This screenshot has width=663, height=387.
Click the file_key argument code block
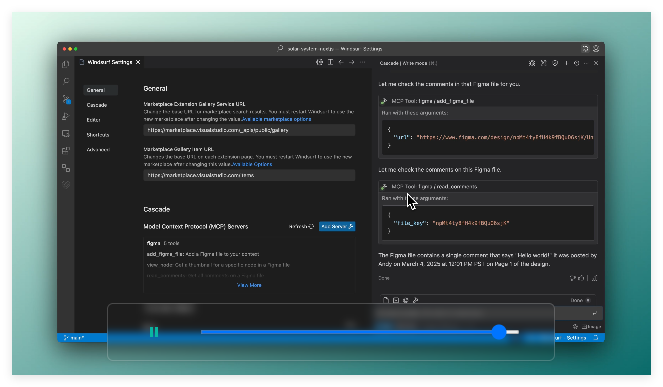pyautogui.click(x=488, y=223)
